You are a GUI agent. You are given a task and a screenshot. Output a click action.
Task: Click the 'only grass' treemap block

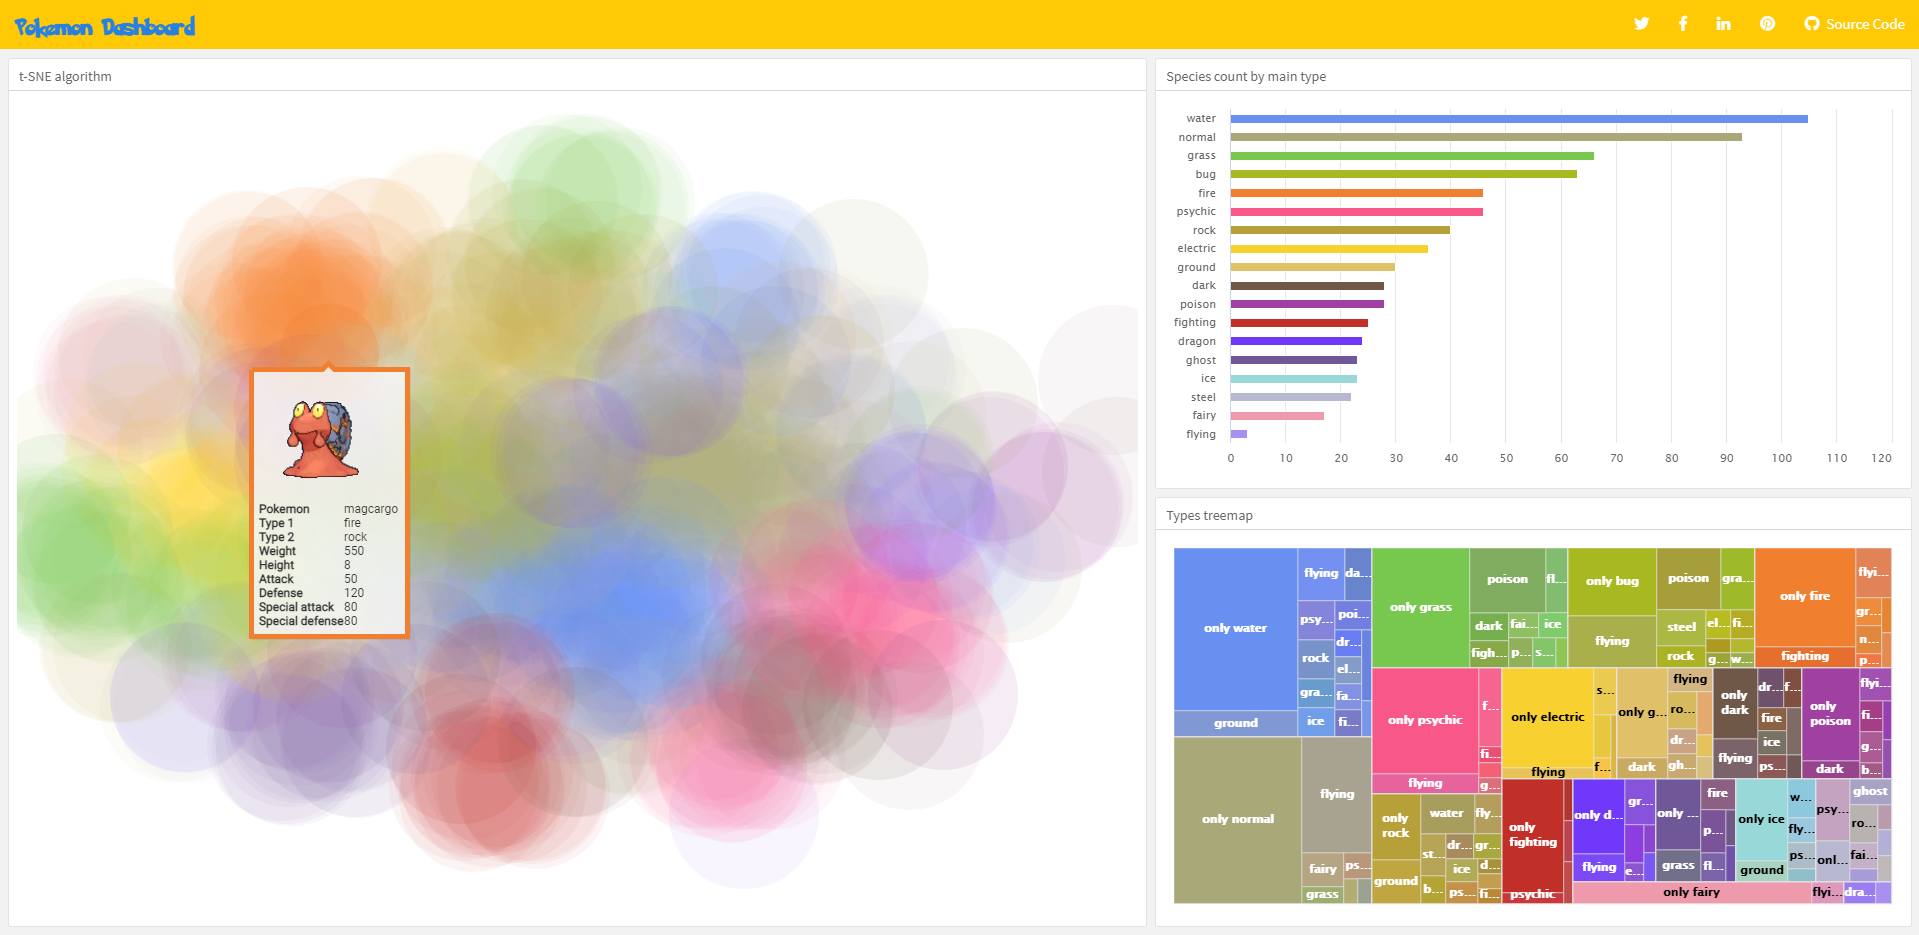[x=1420, y=607]
